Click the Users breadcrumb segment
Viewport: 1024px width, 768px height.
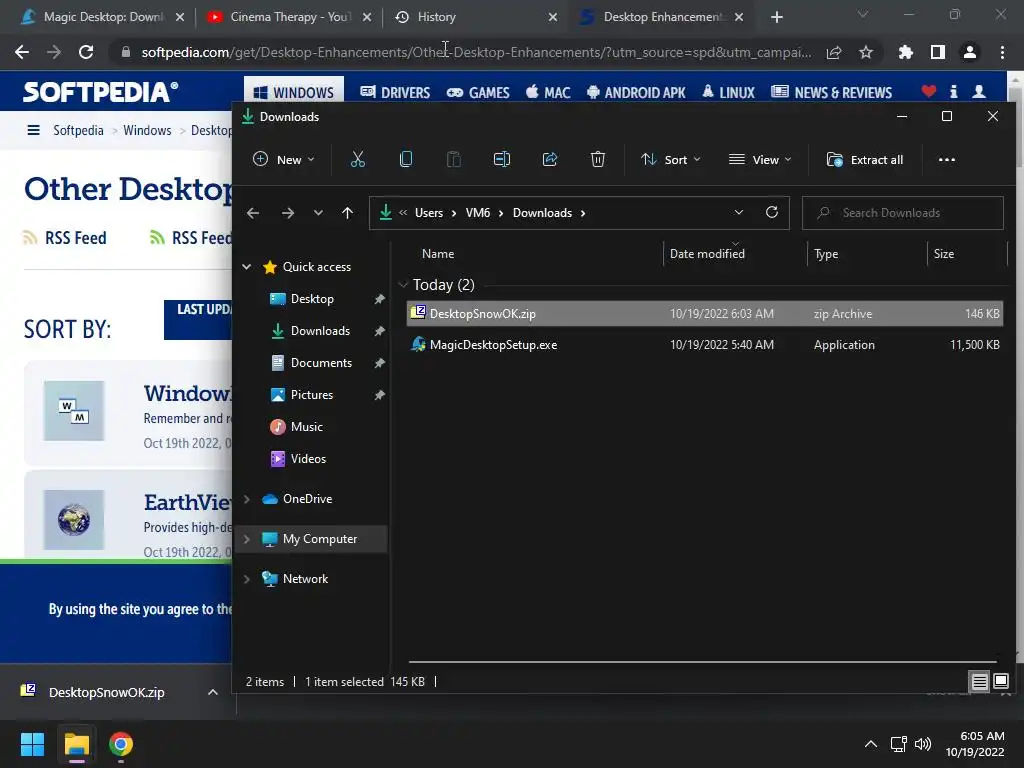(428, 213)
